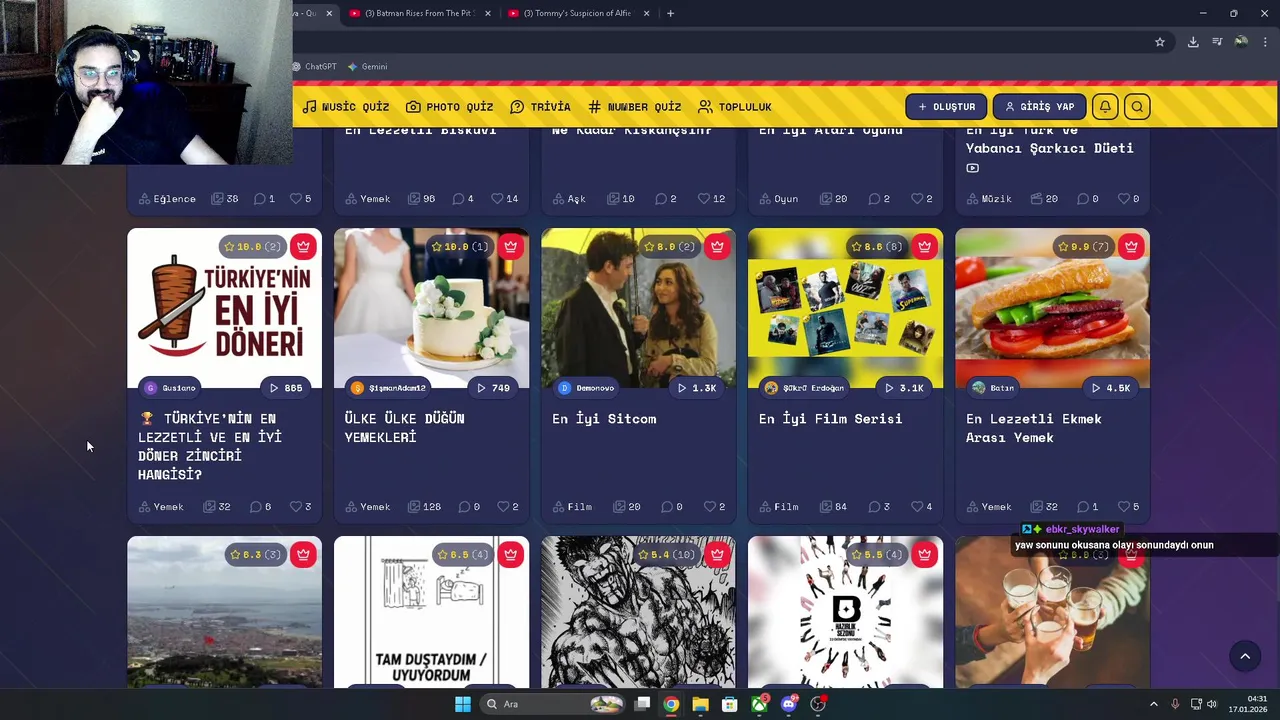Open Discord from the taskbar
Viewport: 1280px width, 720px height.
(x=789, y=704)
